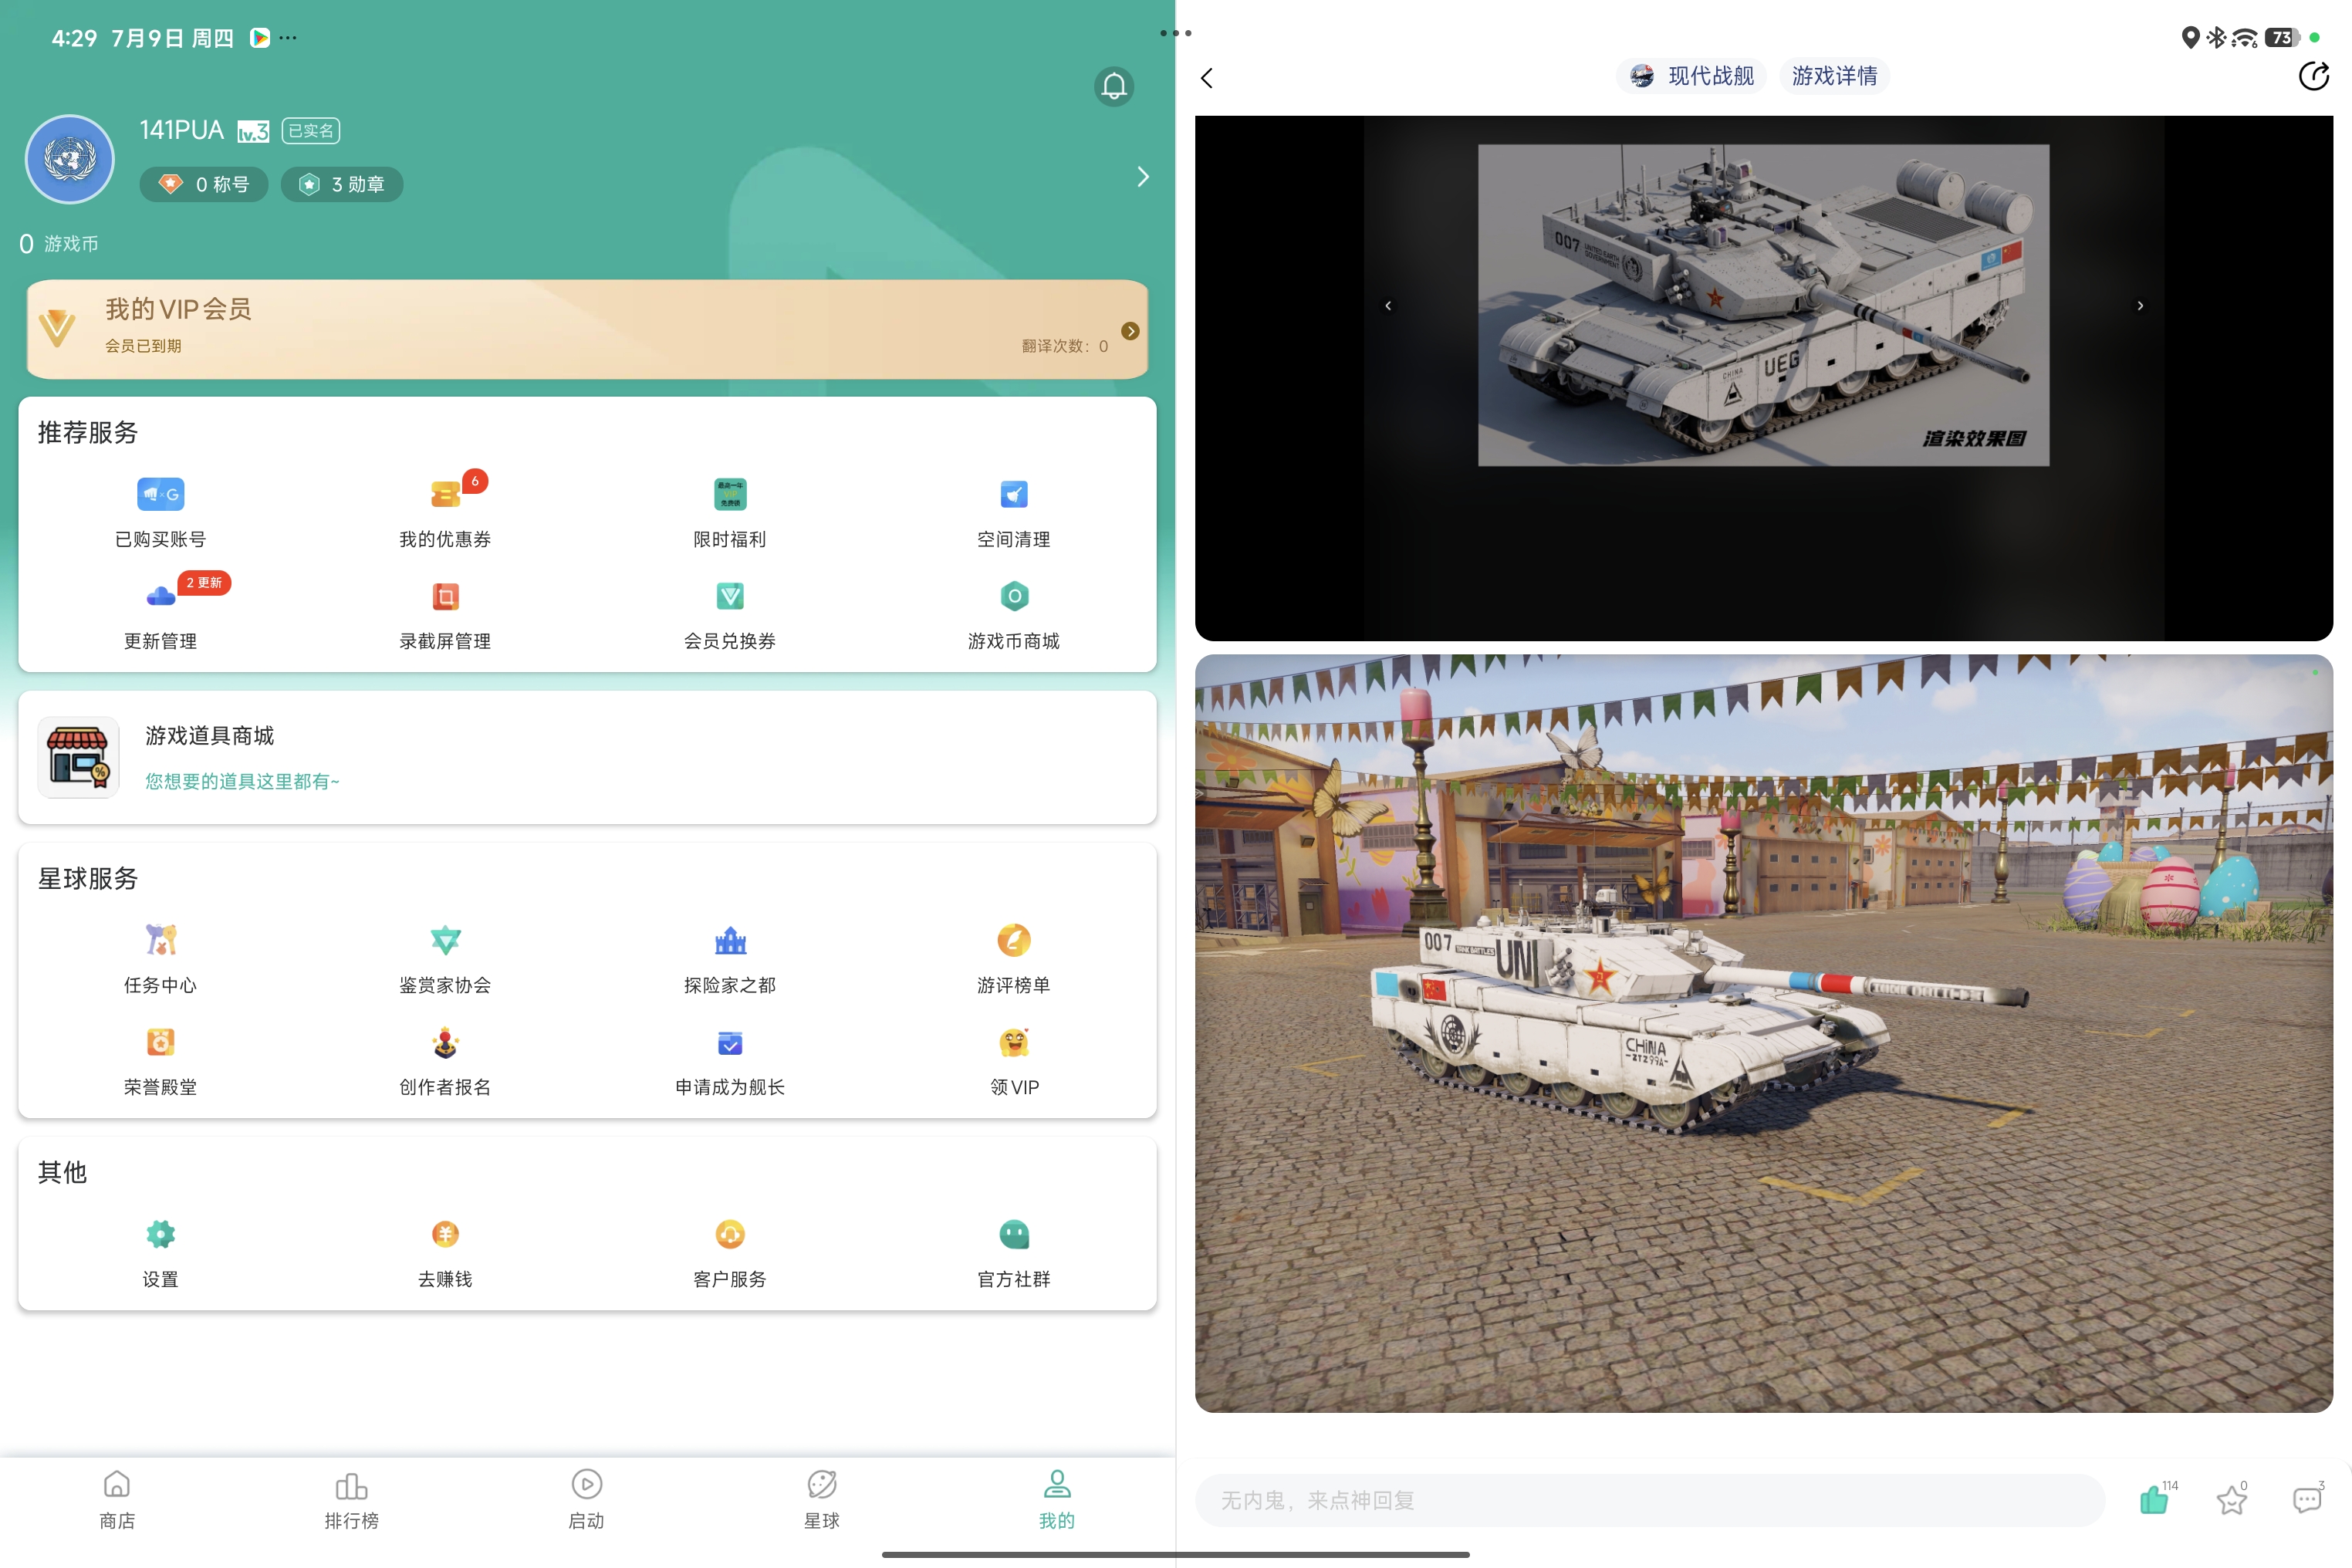Image resolution: width=2352 pixels, height=1568 pixels.
Task: Expand VIP membership card arrow
Action: point(1130,331)
